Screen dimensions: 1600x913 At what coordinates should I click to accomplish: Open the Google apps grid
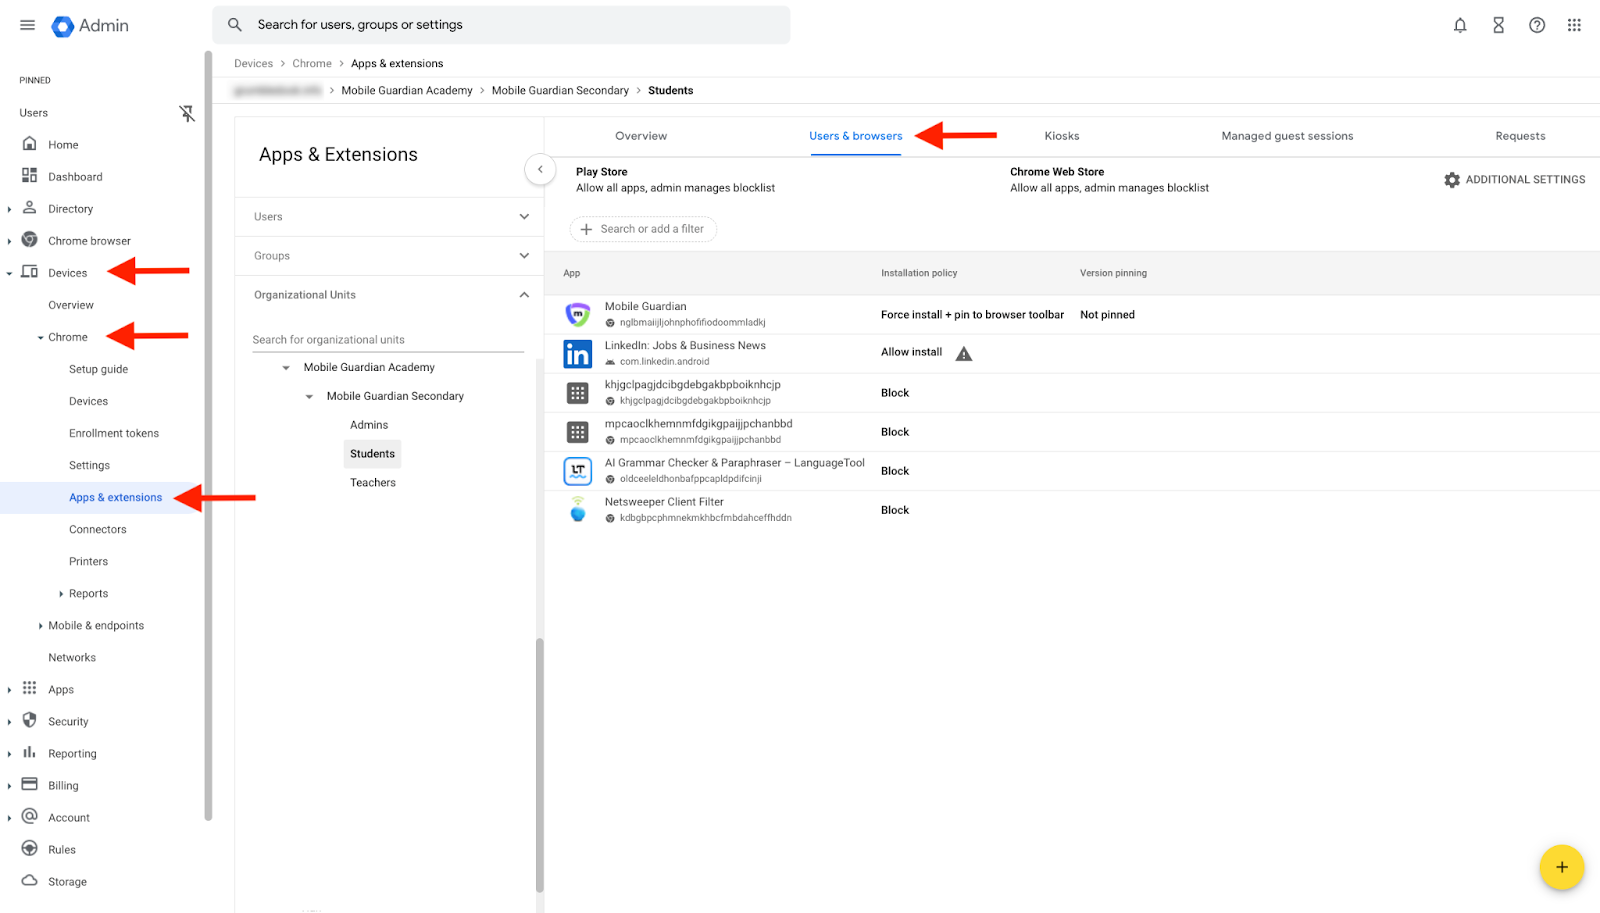pos(1574,25)
